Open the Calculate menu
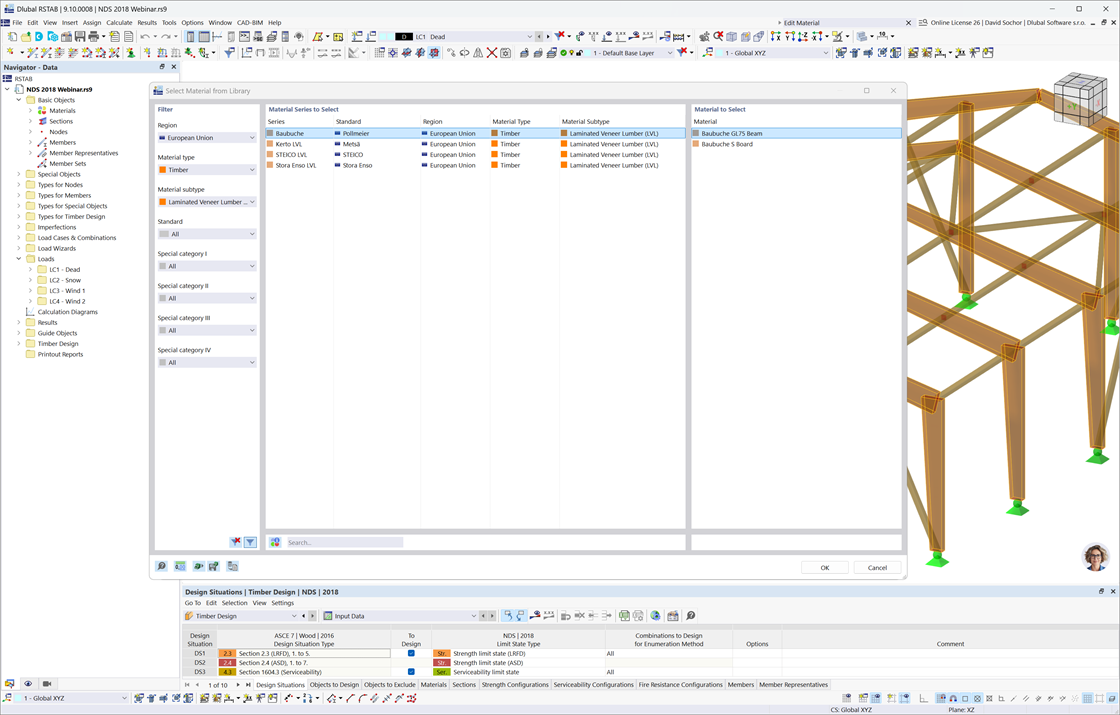 point(119,22)
